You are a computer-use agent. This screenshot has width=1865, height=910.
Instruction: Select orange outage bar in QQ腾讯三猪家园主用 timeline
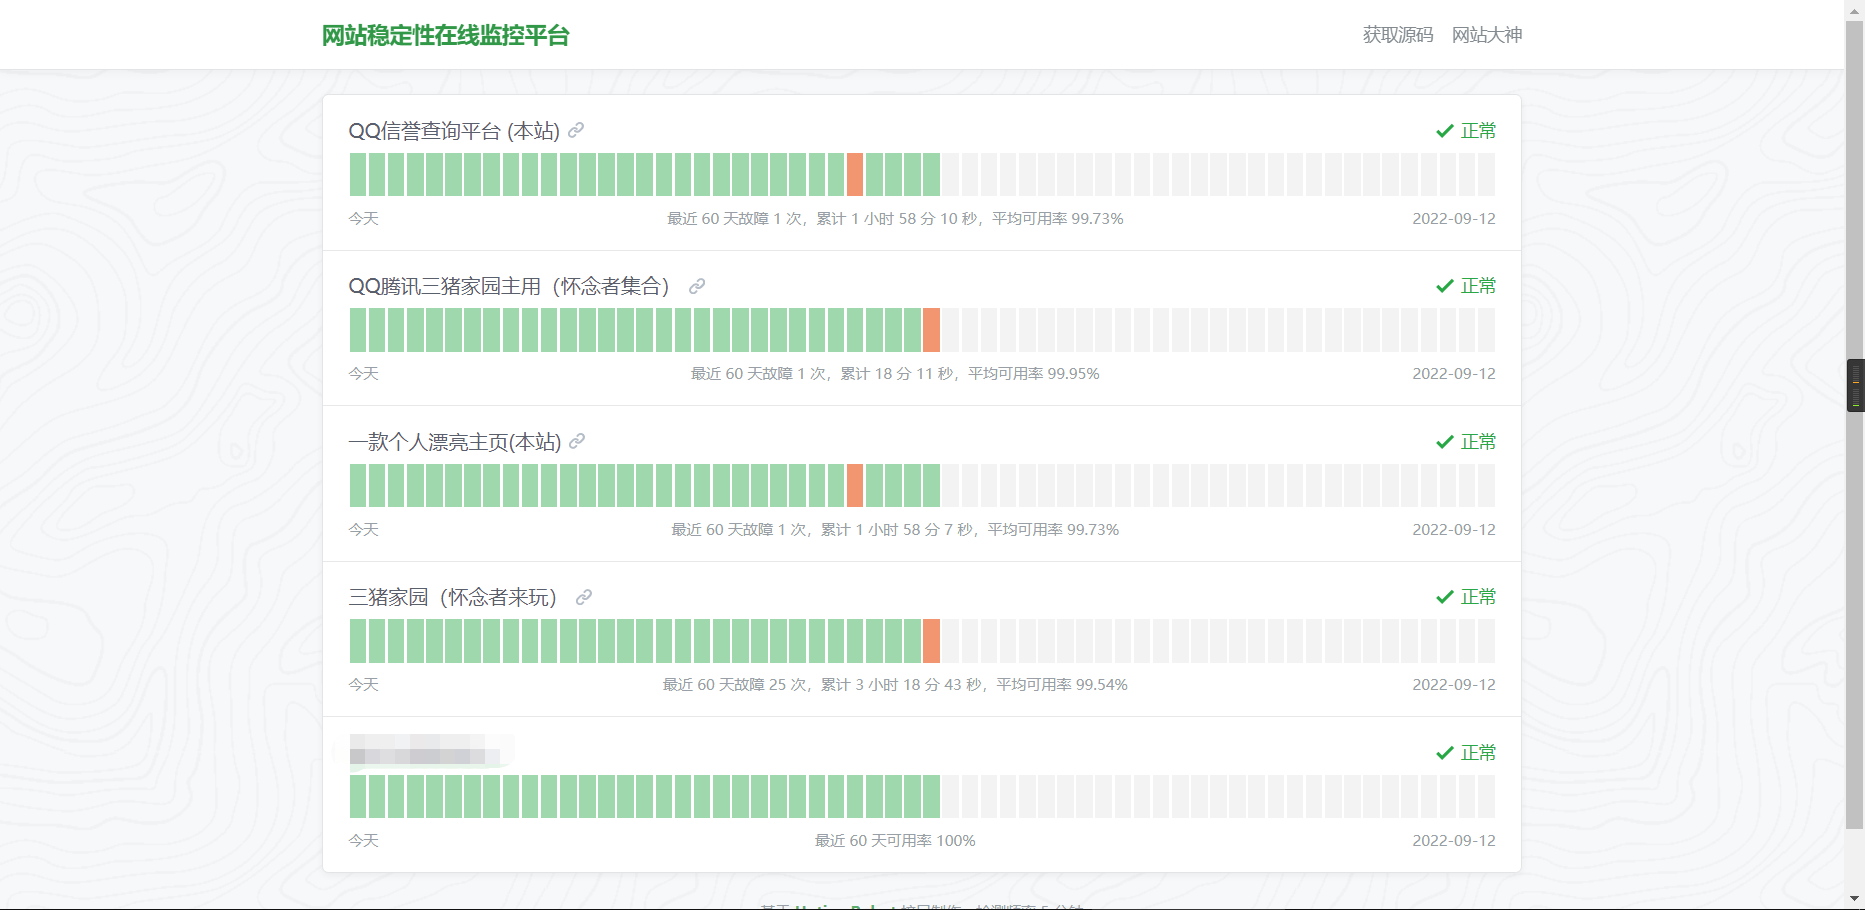click(931, 330)
